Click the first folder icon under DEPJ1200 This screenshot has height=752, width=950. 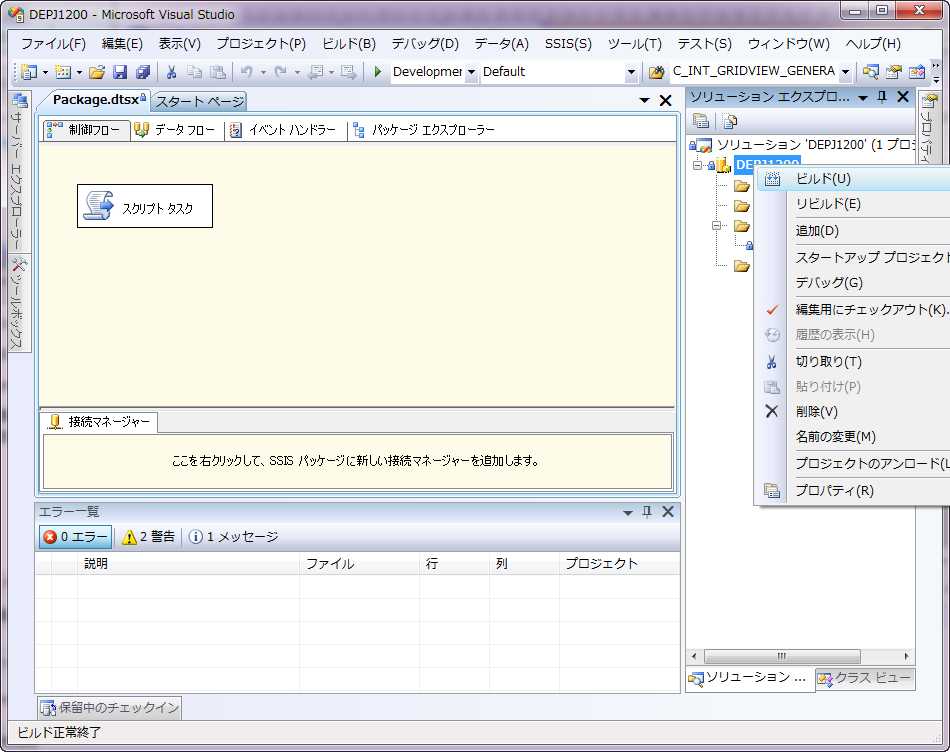point(742,185)
